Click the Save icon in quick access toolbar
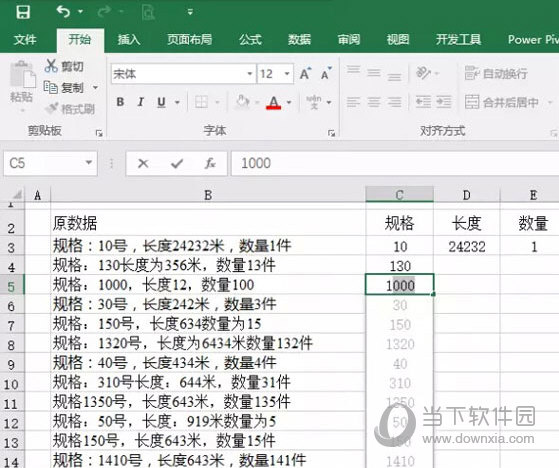559x468 pixels. (x=23, y=12)
